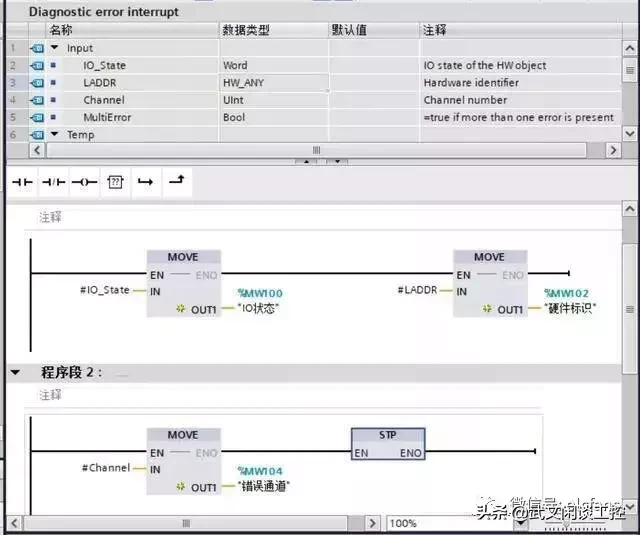This screenshot has height=535, width=640.
Task: Insert an output coil instruction
Action: click(84, 182)
